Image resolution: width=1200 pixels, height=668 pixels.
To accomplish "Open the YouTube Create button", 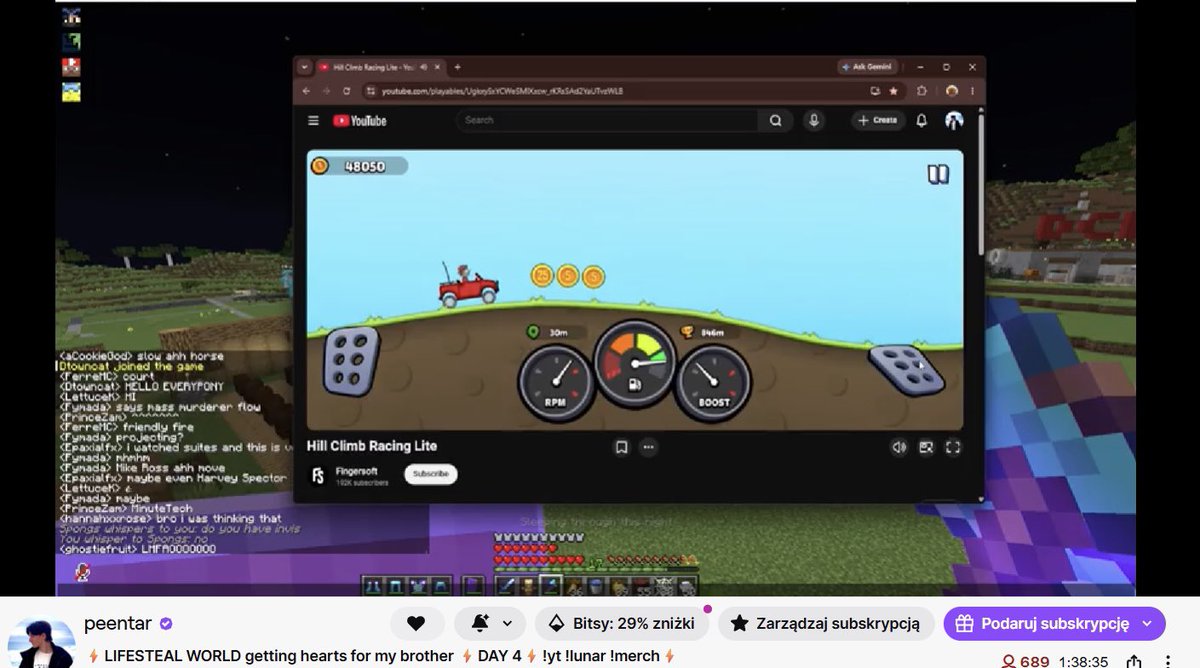I will coord(877,120).
